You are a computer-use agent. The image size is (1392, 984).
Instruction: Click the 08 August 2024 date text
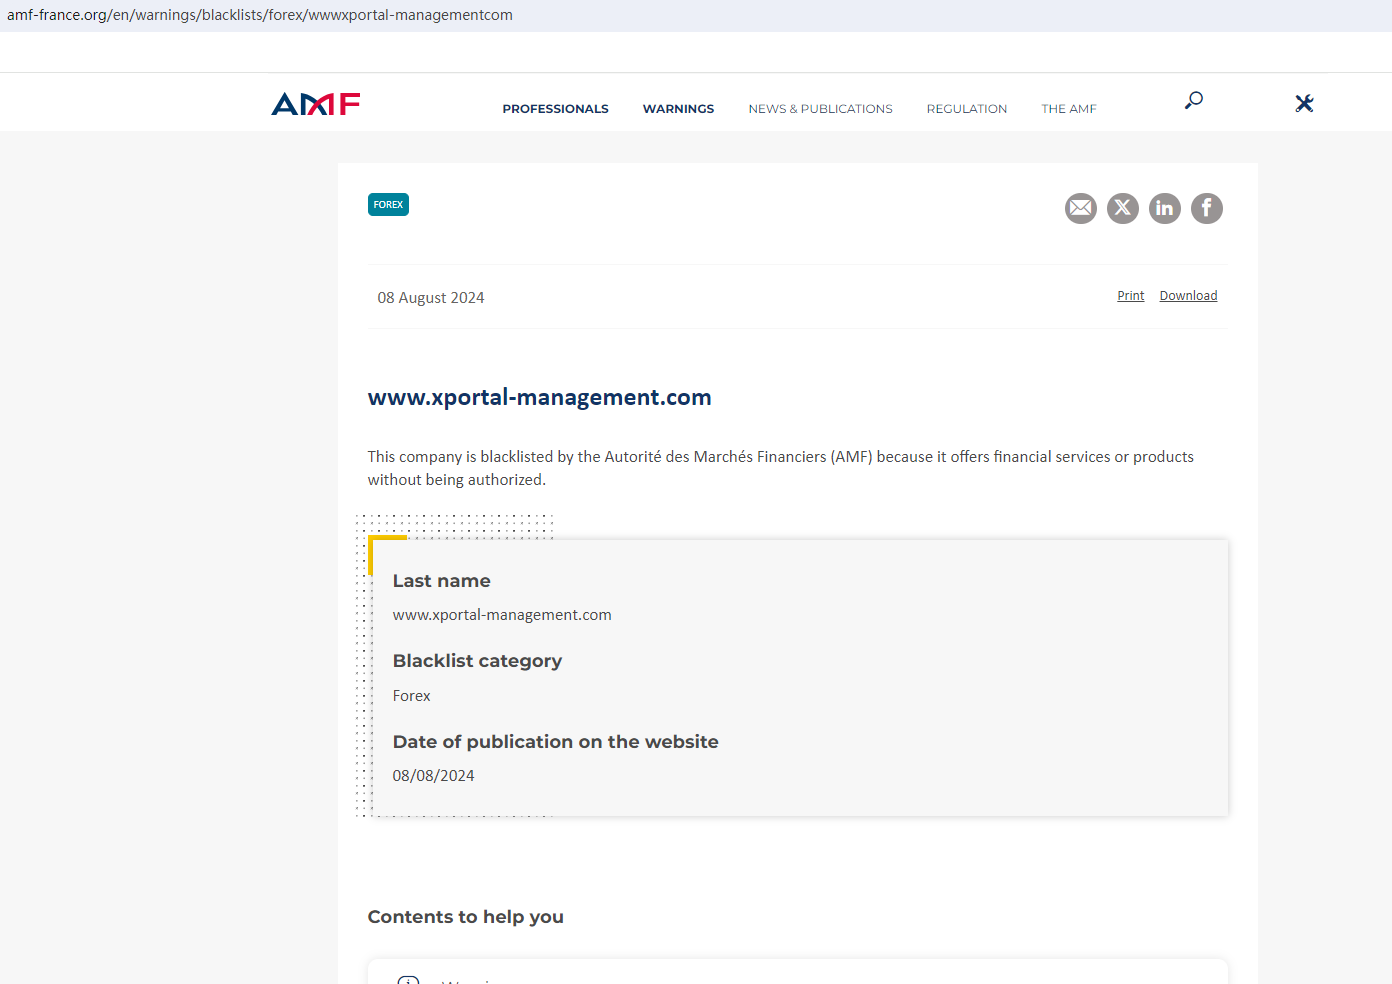pos(430,298)
